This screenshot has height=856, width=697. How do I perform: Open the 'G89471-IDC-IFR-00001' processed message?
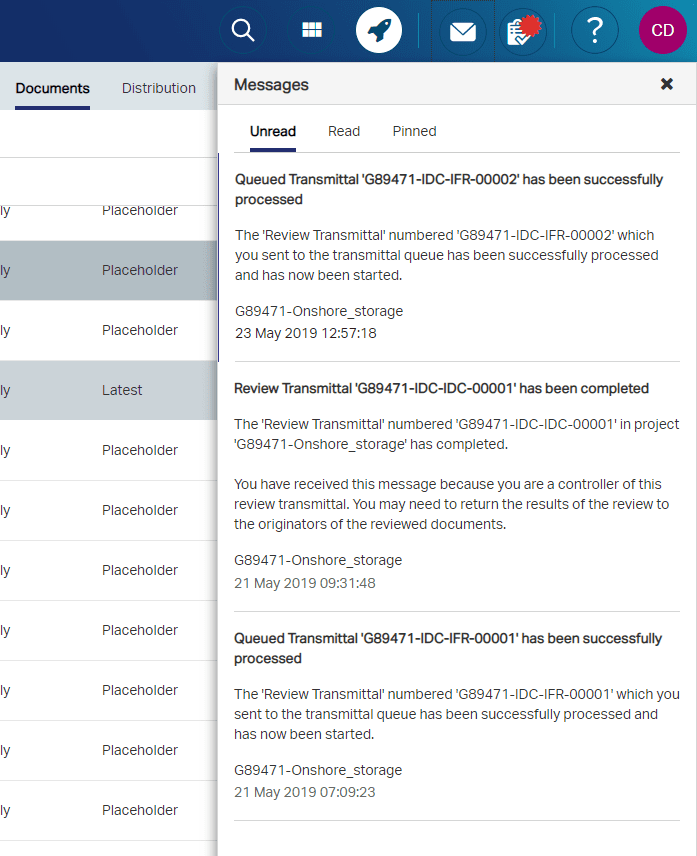448,648
